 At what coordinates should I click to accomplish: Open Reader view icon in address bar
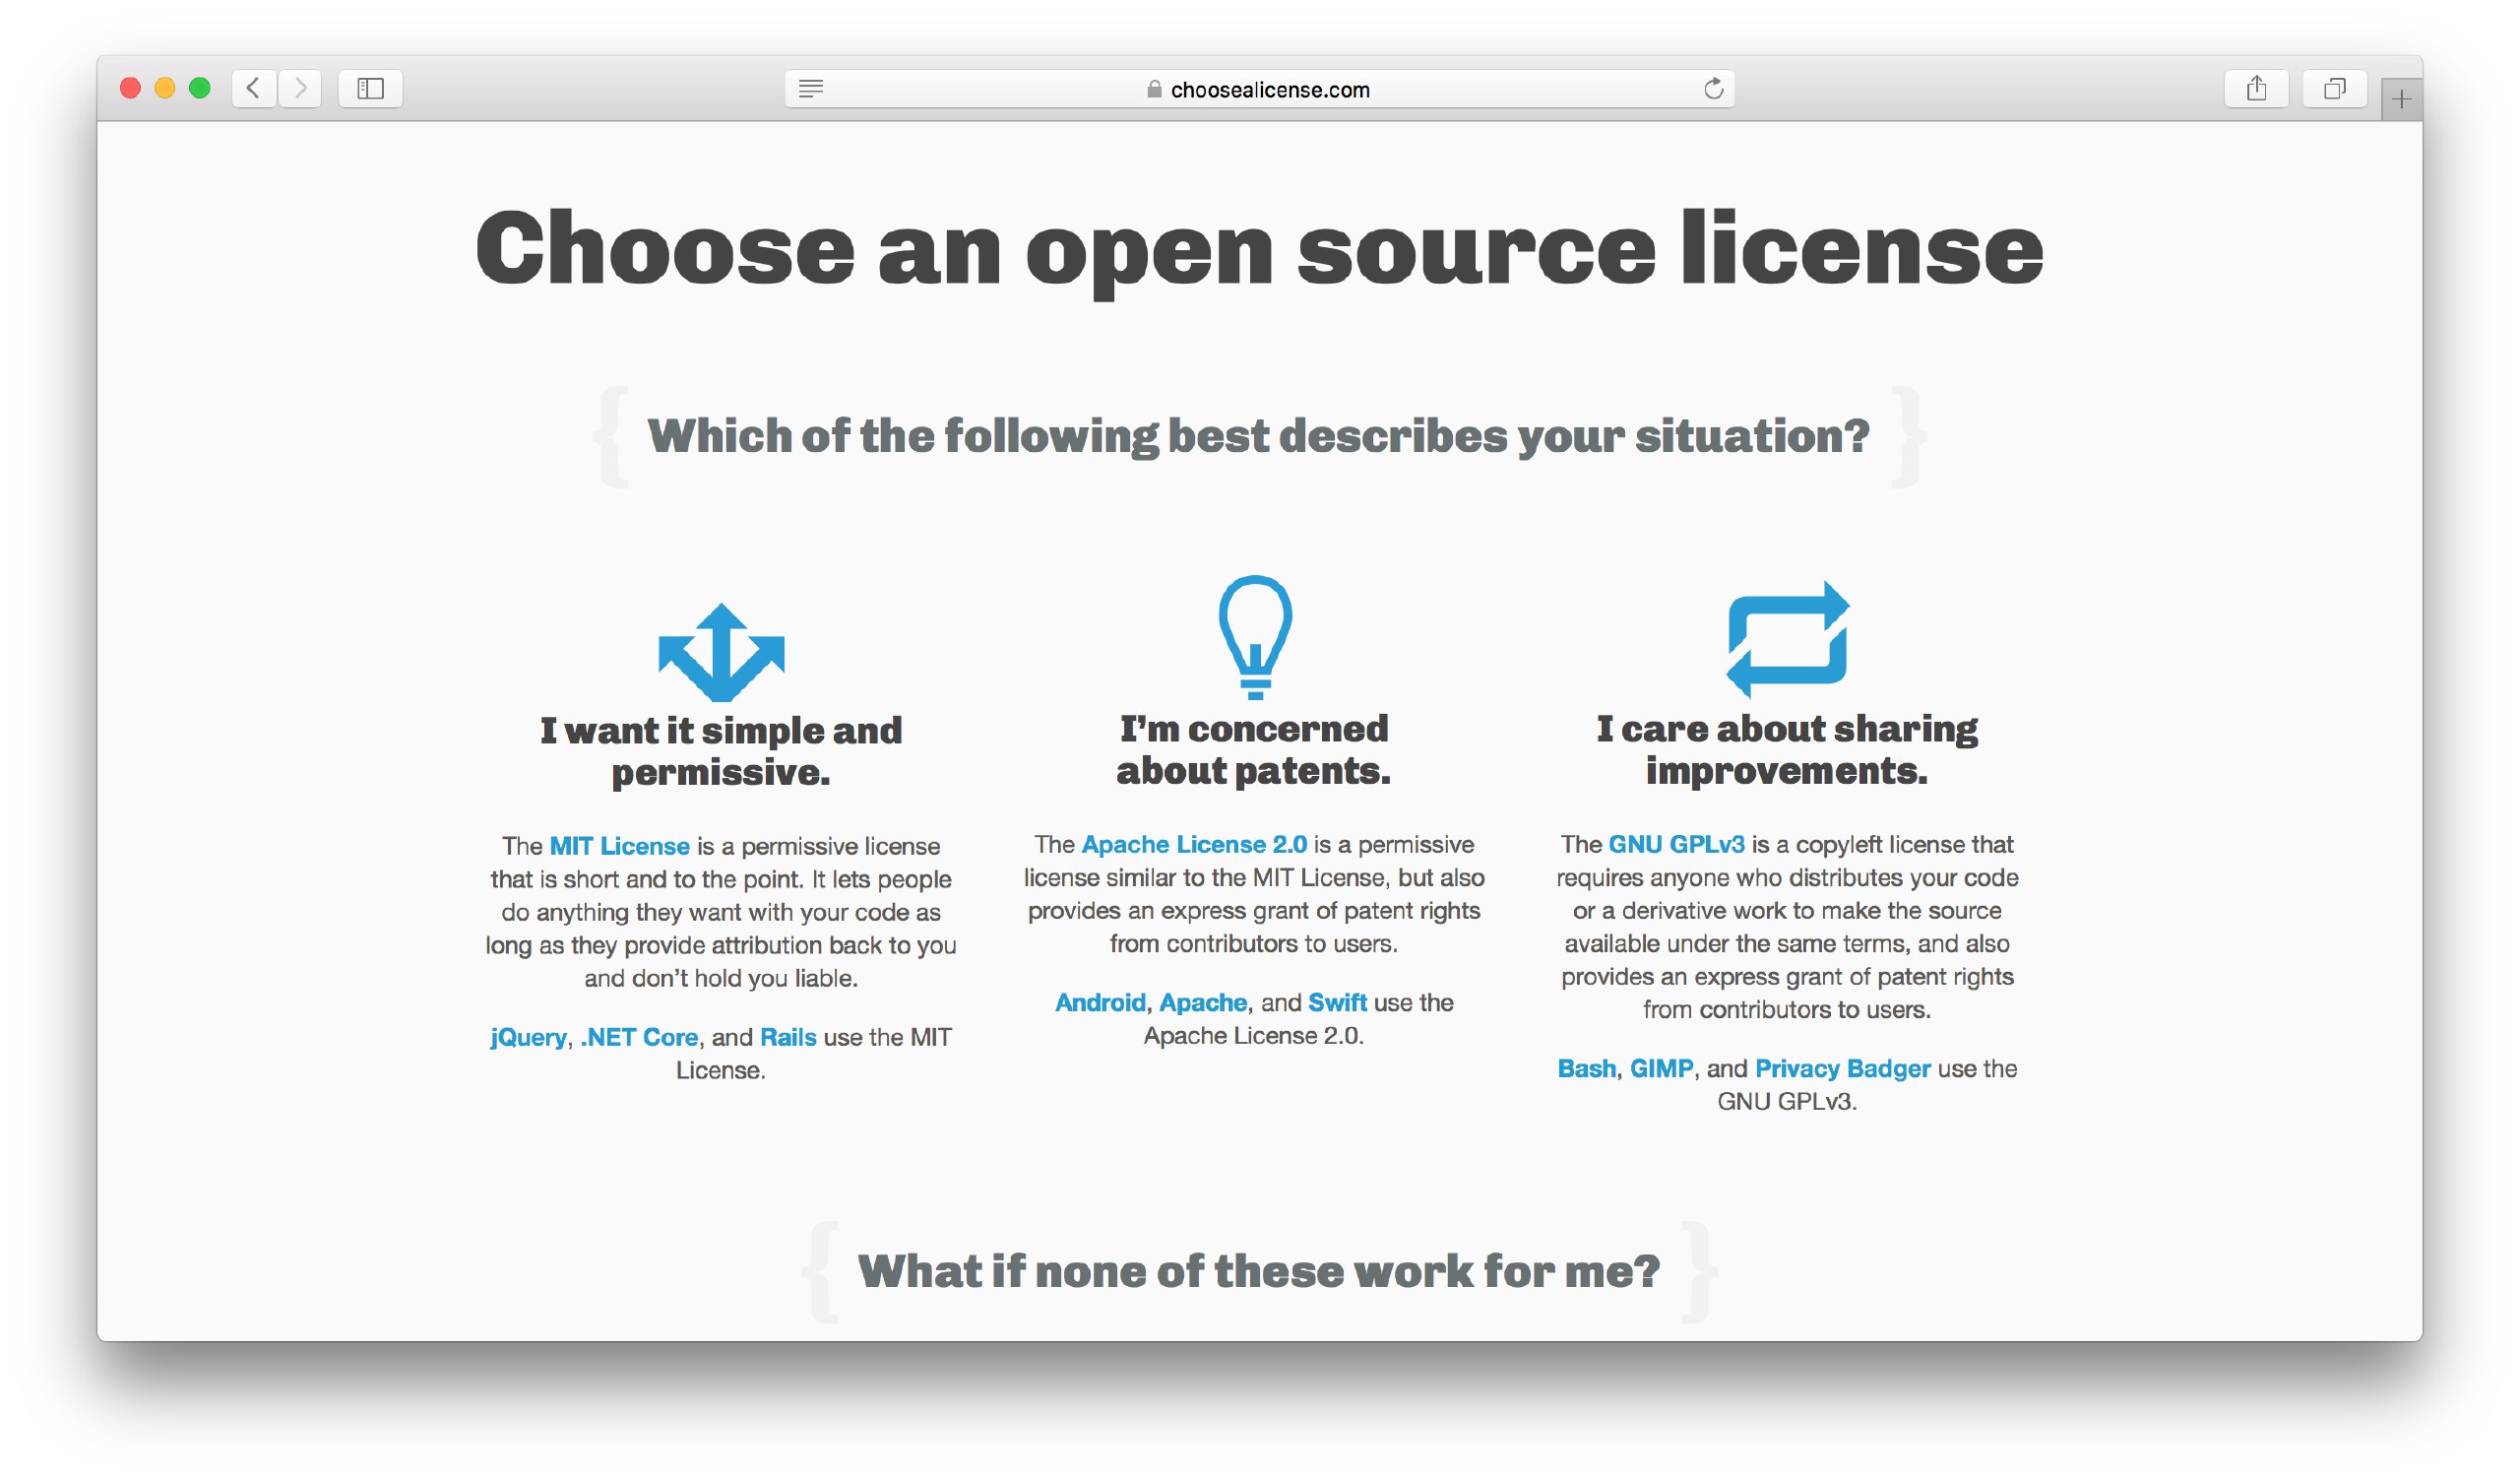point(811,89)
